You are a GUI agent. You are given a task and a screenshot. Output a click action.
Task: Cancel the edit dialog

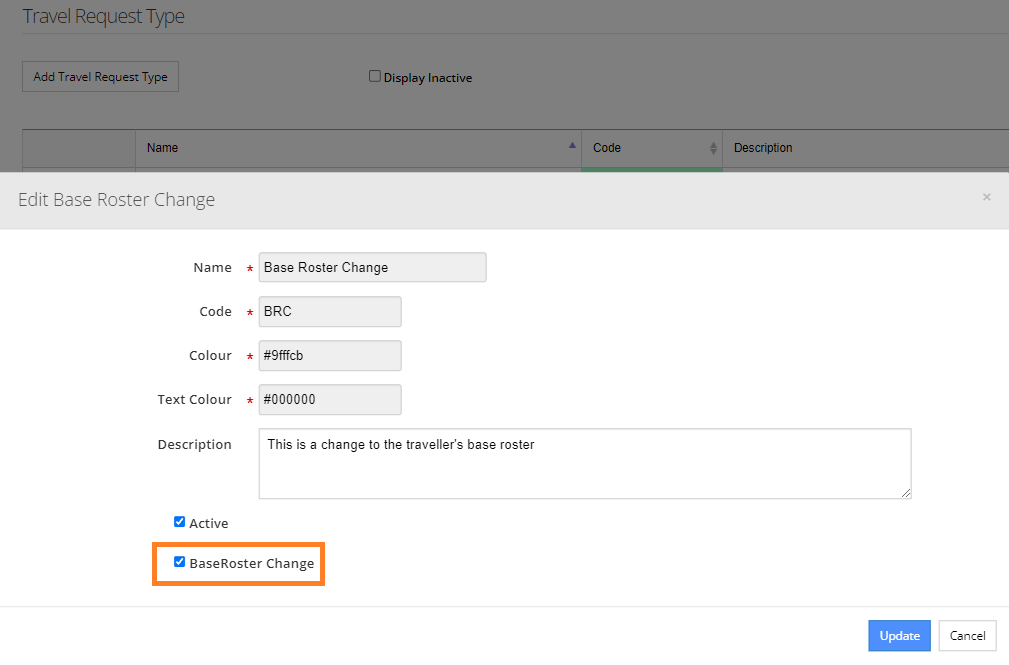pyautogui.click(x=967, y=636)
